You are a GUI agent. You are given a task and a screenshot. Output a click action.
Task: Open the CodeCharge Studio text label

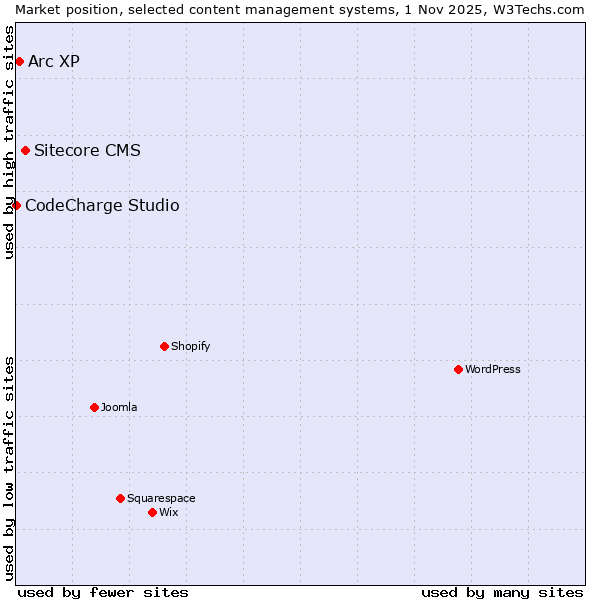pyautogui.click(x=102, y=206)
